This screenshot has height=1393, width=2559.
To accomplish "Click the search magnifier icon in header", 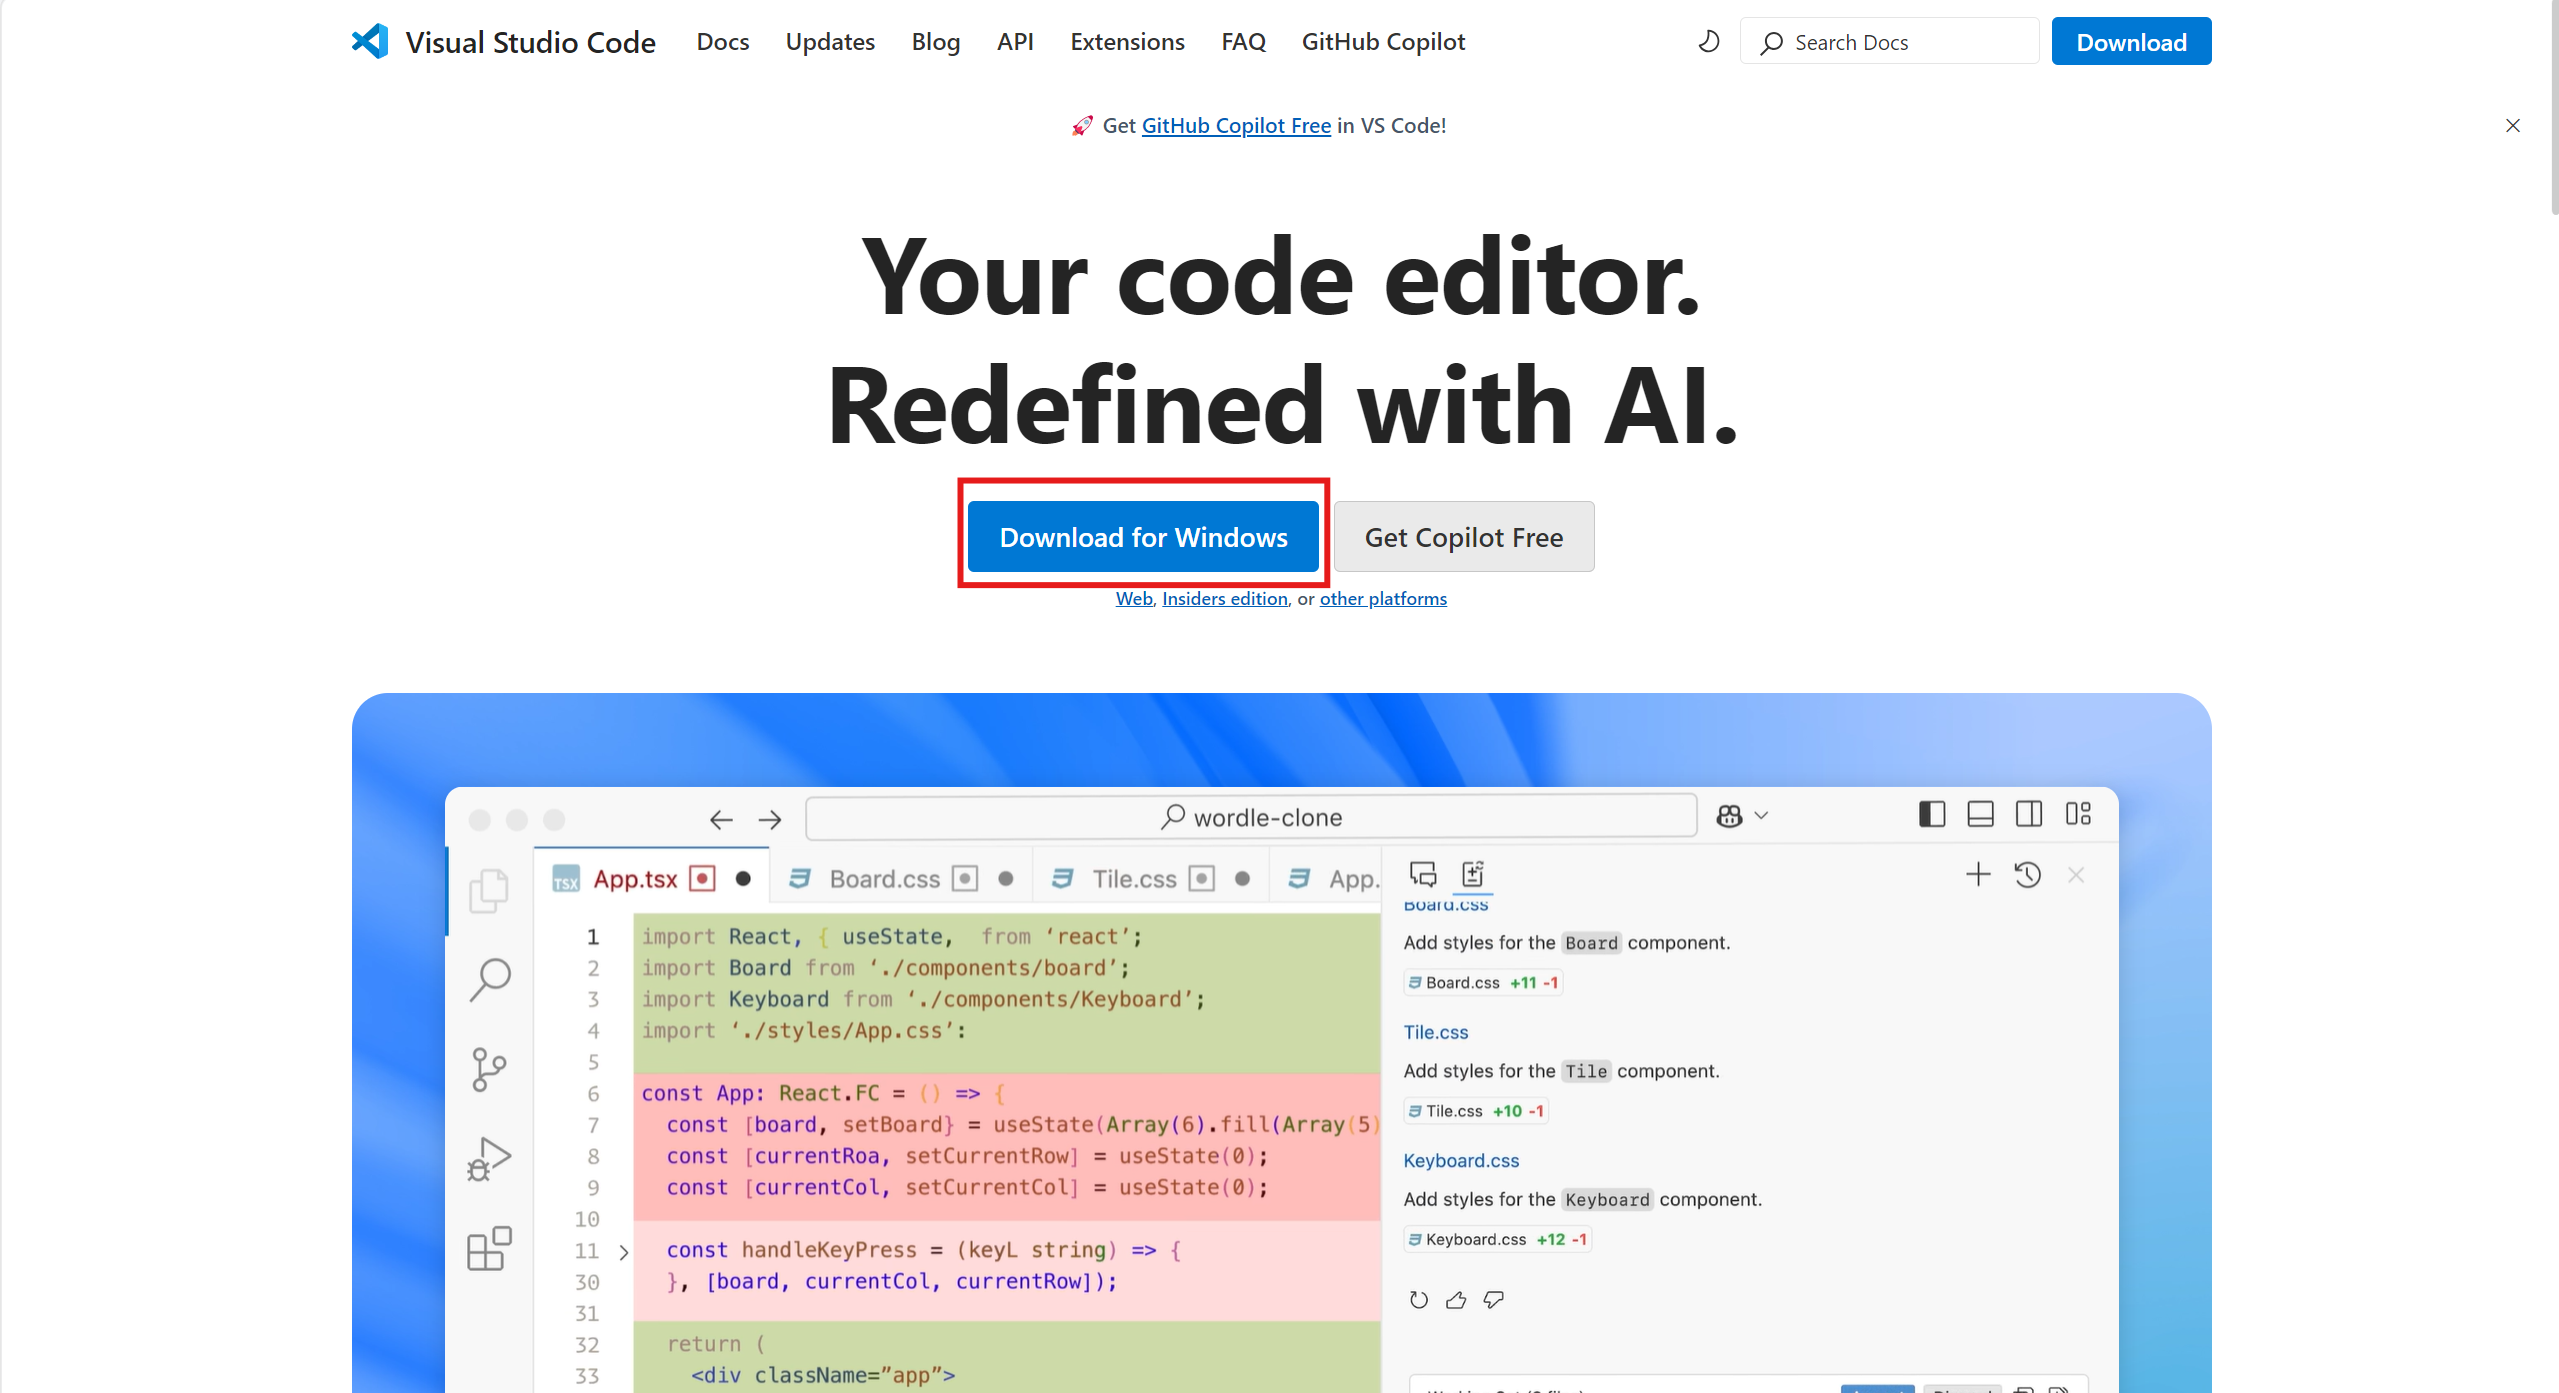I will pyautogui.click(x=1772, y=43).
